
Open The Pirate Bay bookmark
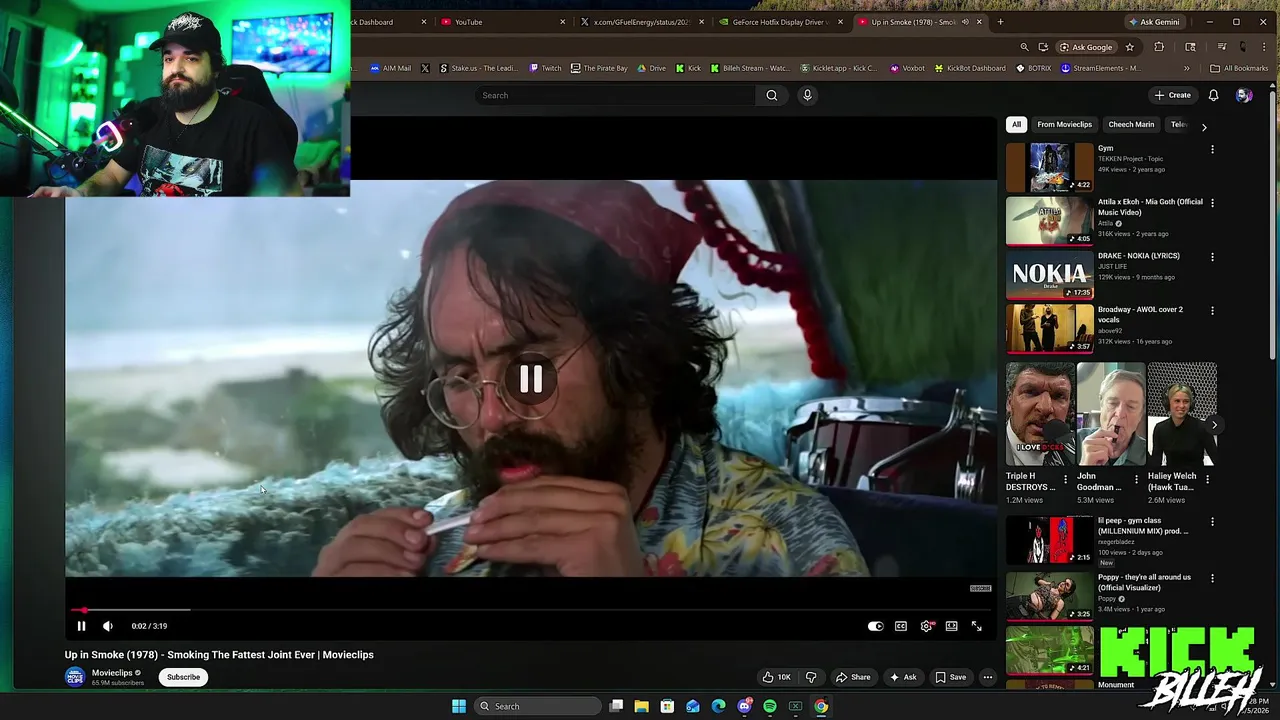[599, 68]
